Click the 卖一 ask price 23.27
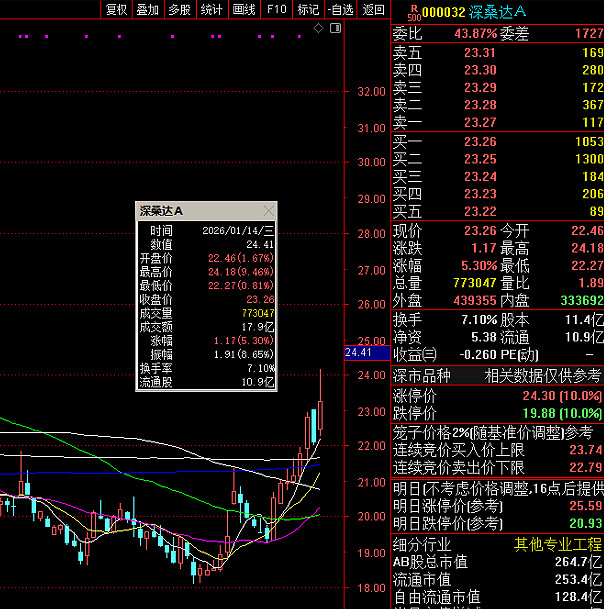The height and width of the screenshot is (609, 604). point(480,122)
